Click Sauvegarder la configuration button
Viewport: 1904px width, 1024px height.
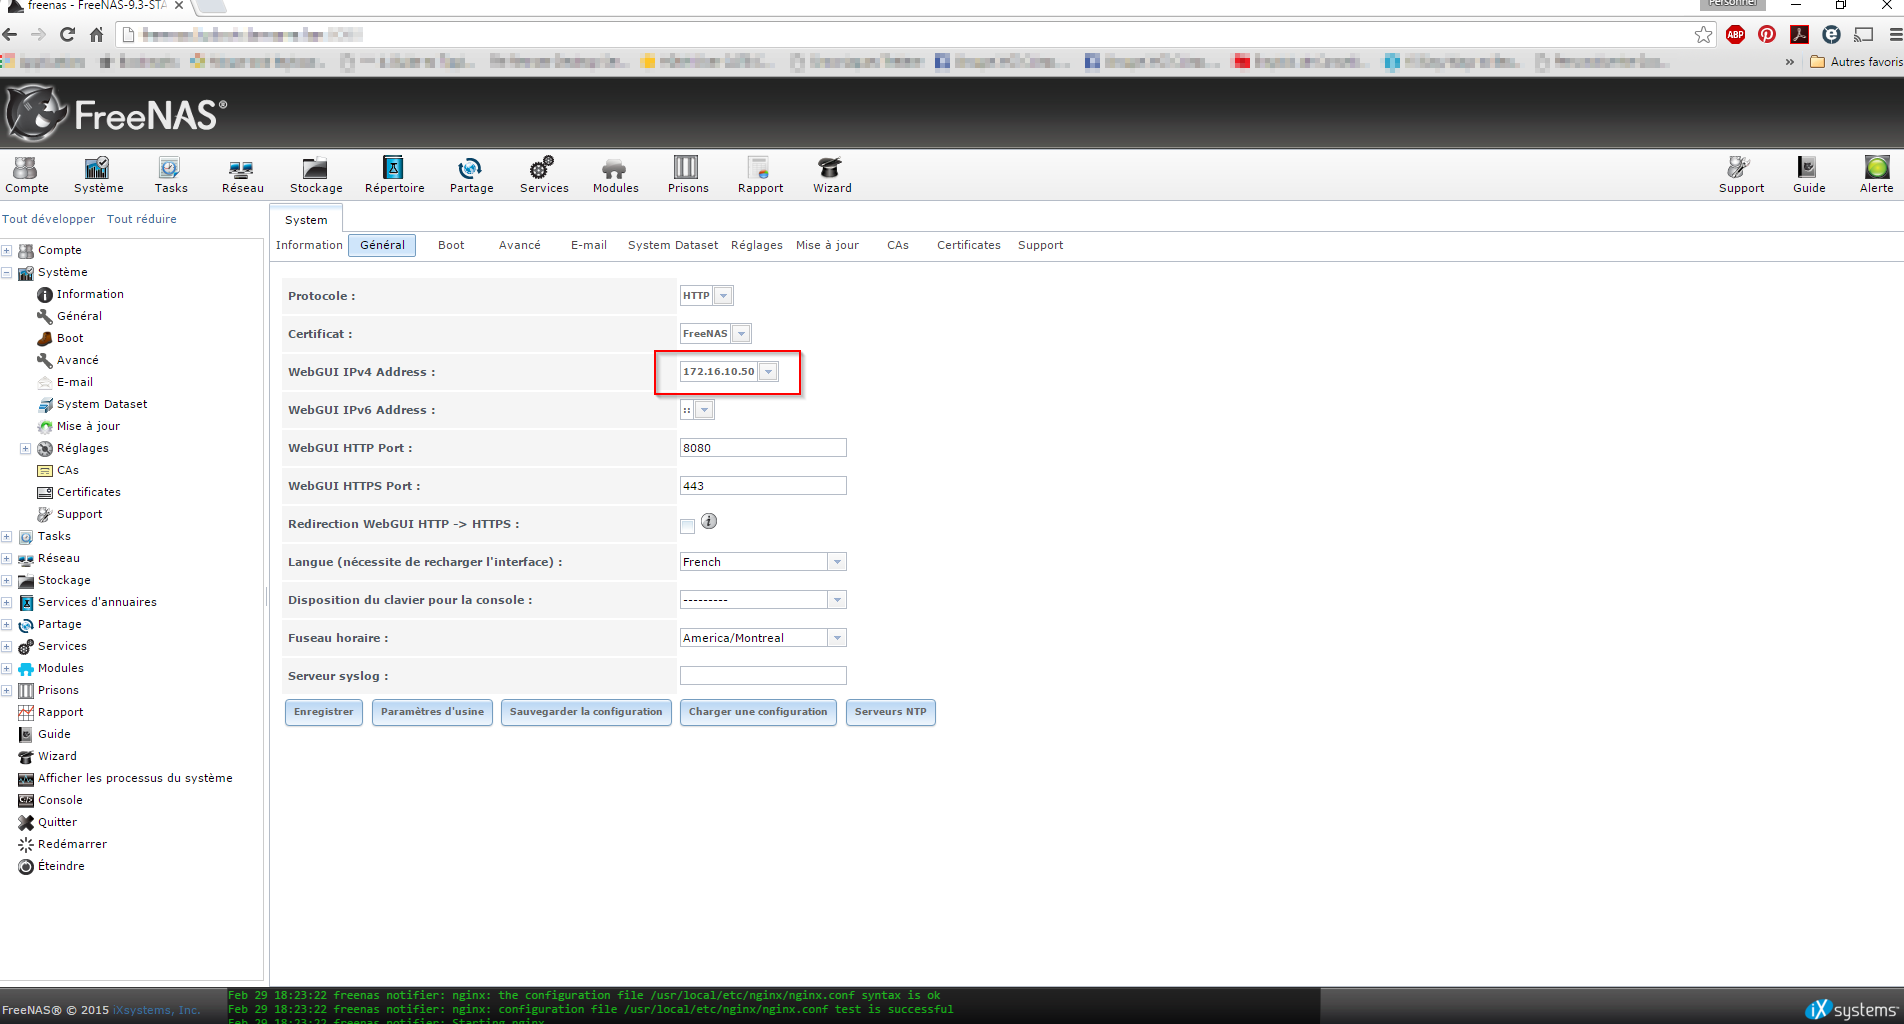pyautogui.click(x=586, y=712)
